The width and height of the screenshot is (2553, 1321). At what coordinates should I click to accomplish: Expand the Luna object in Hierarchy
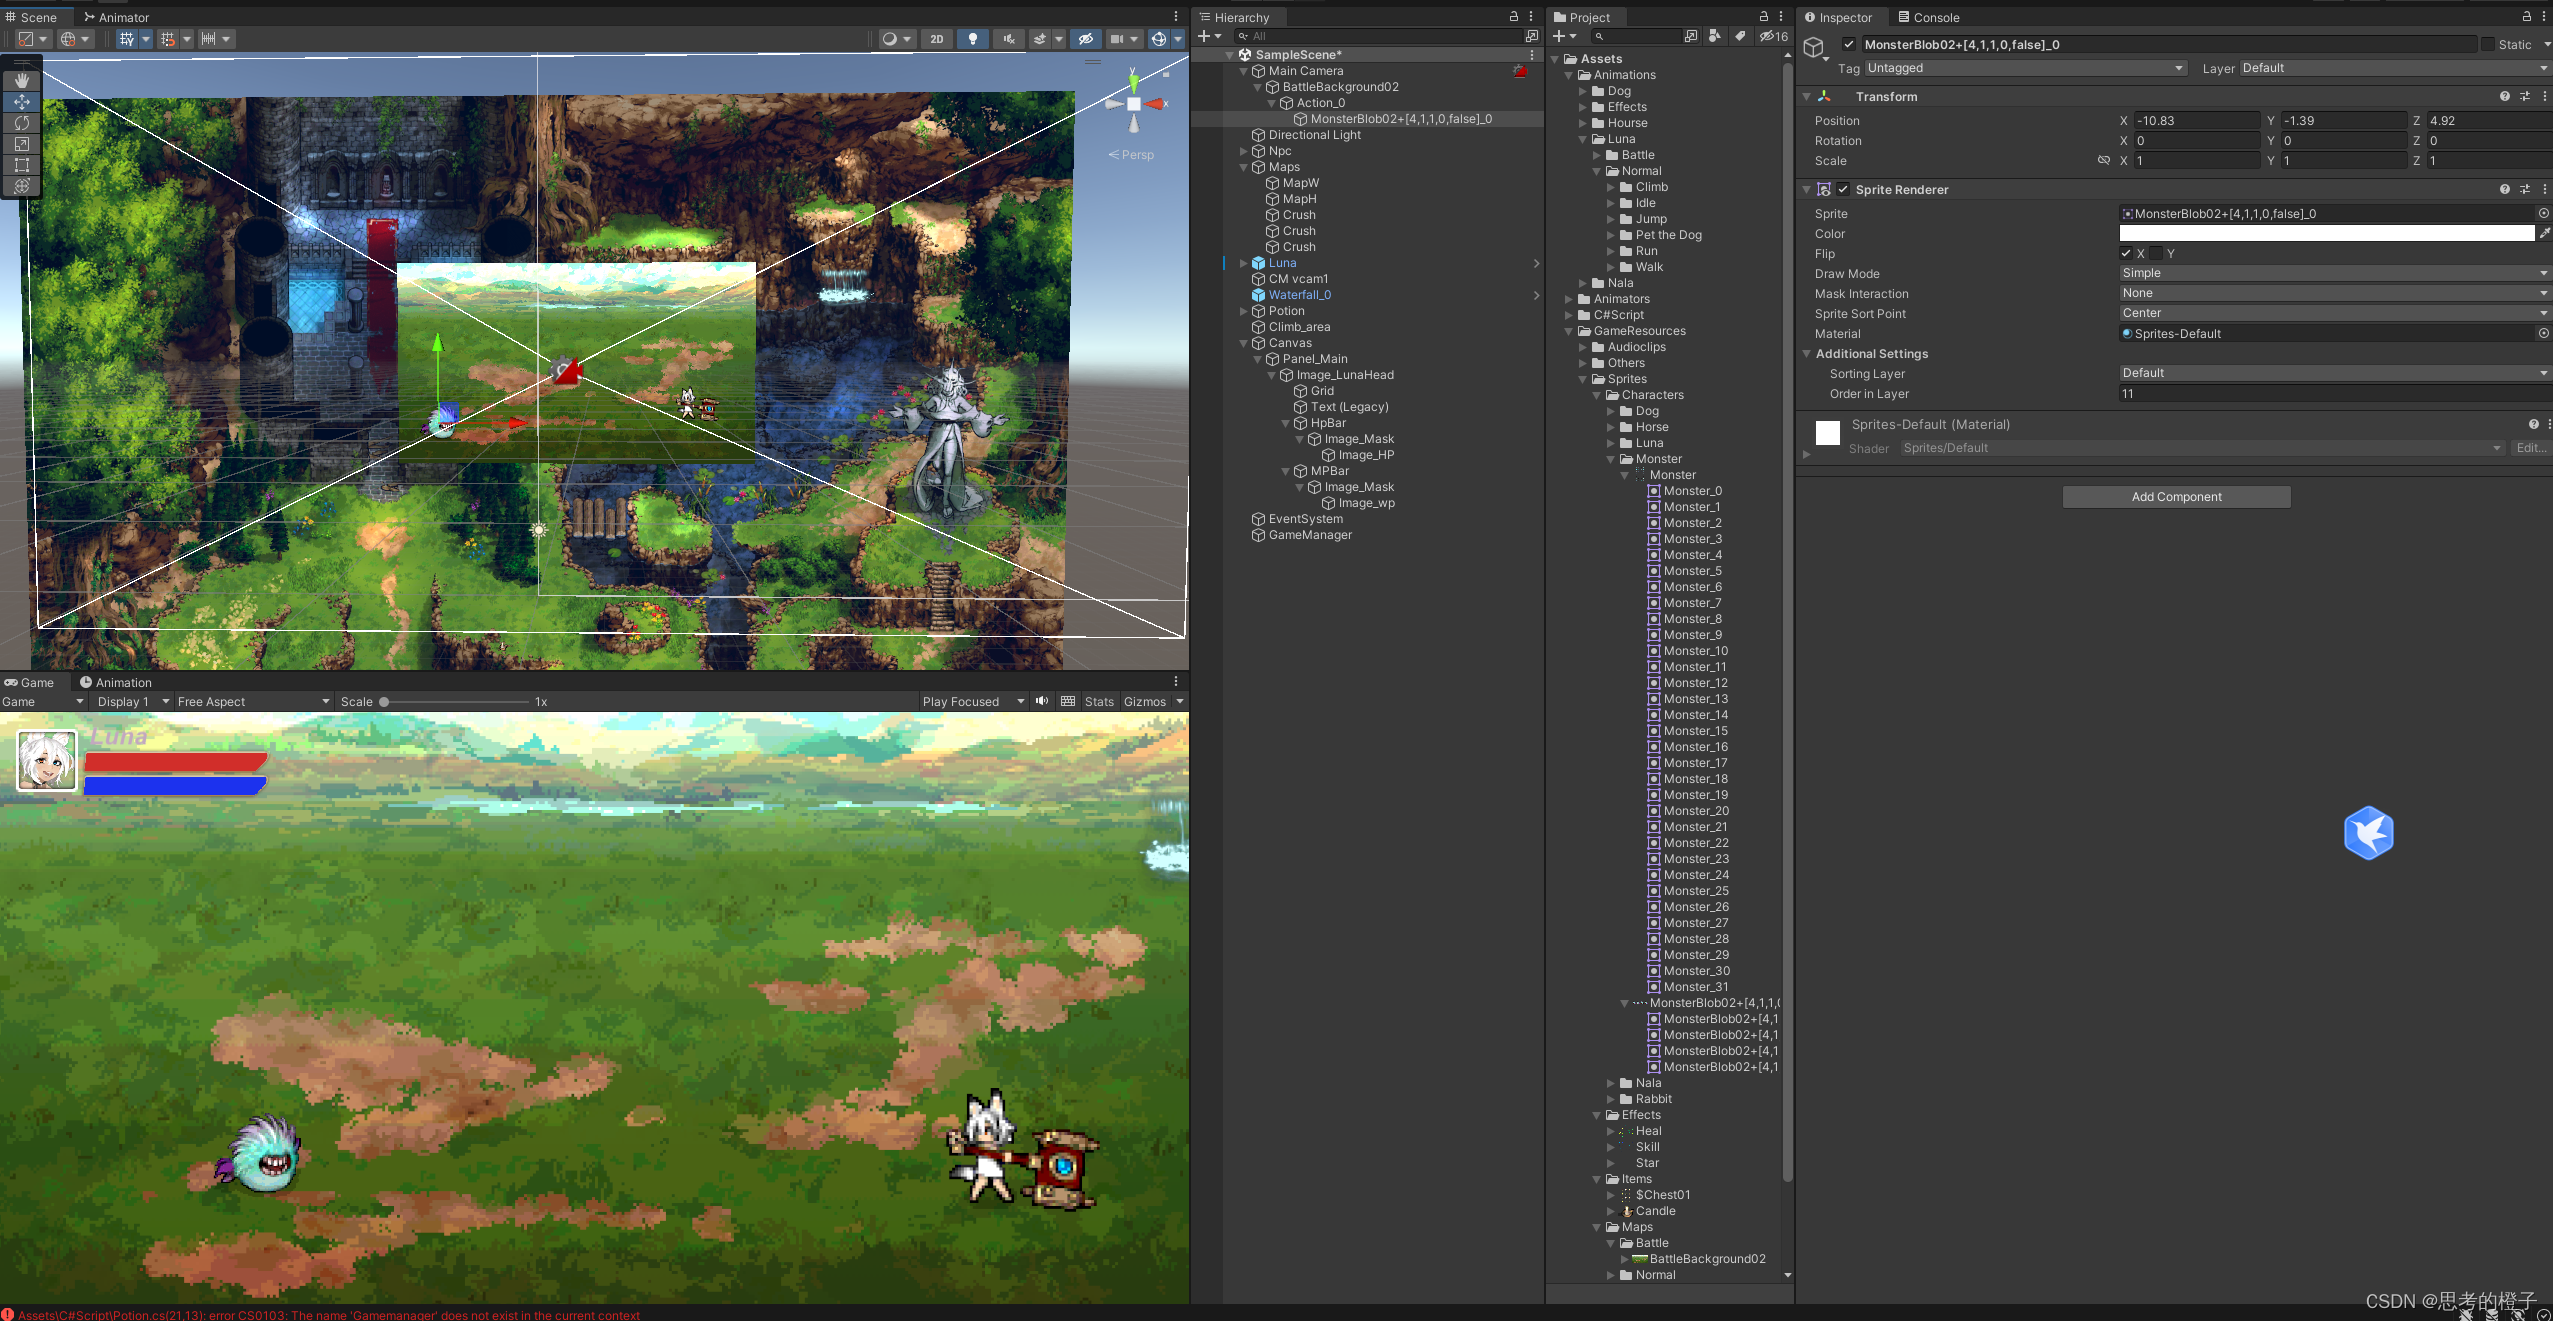point(1244,263)
